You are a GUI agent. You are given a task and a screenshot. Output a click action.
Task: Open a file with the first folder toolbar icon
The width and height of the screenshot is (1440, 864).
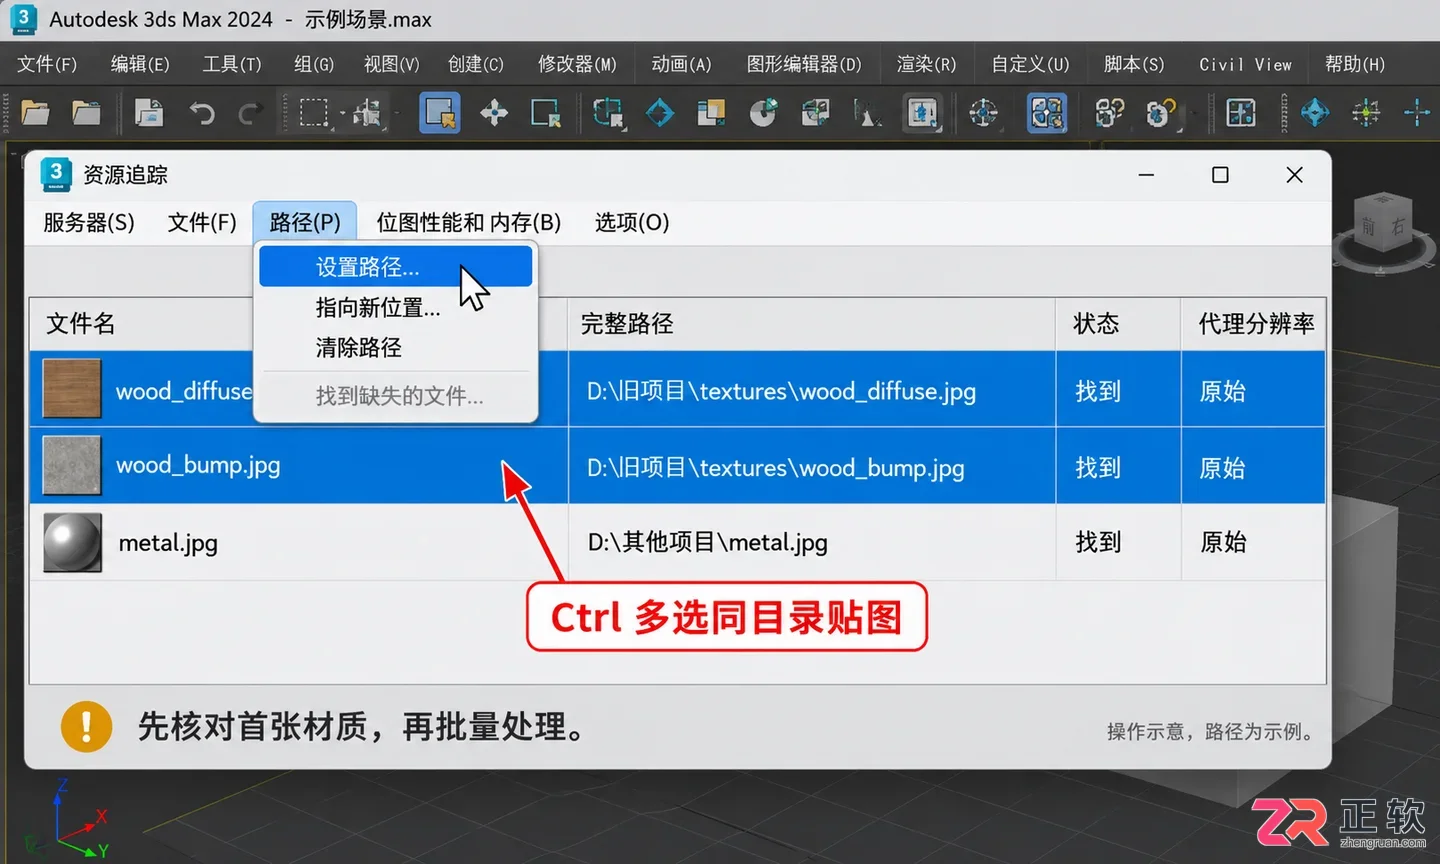pyautogui.click(x=36, y=113)
